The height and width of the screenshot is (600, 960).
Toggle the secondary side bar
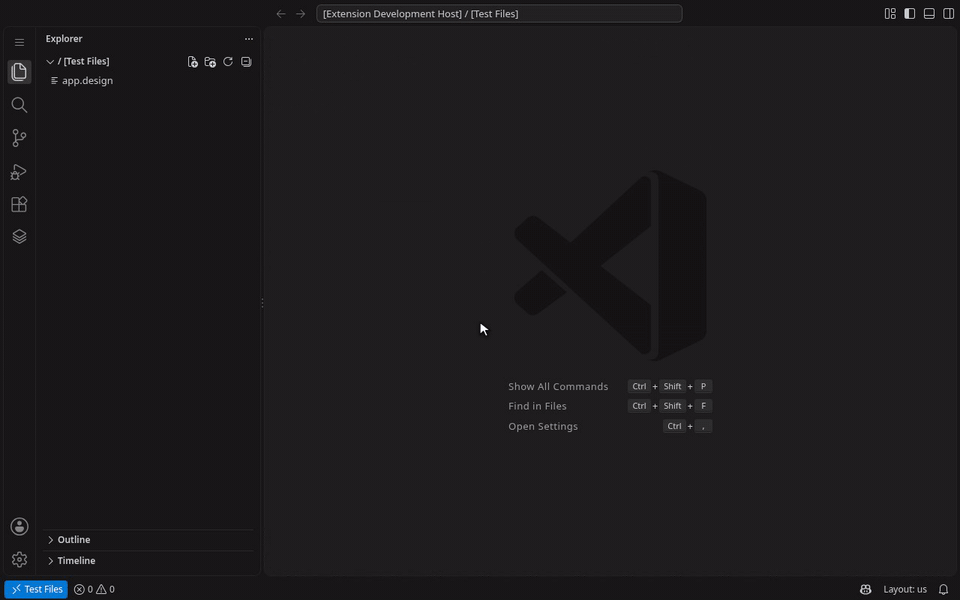click(x=948, y=13)
